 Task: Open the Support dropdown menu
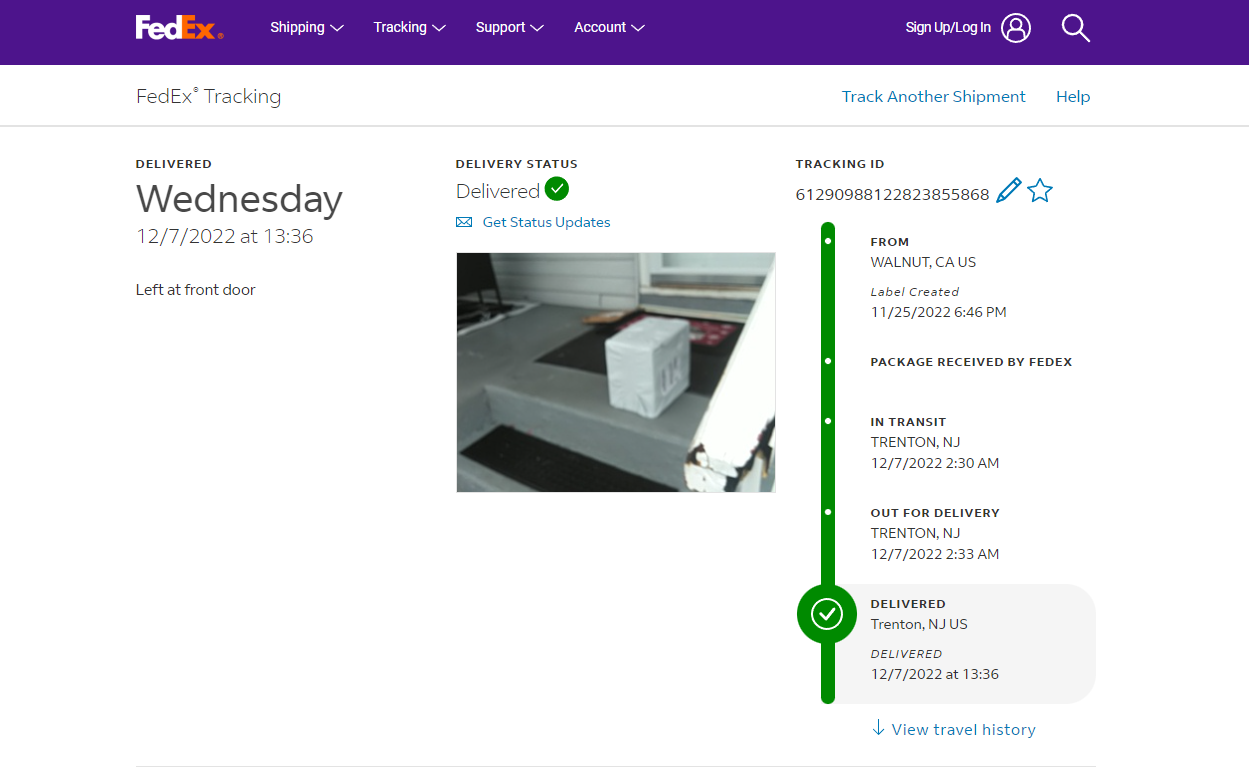click(509, 28)
